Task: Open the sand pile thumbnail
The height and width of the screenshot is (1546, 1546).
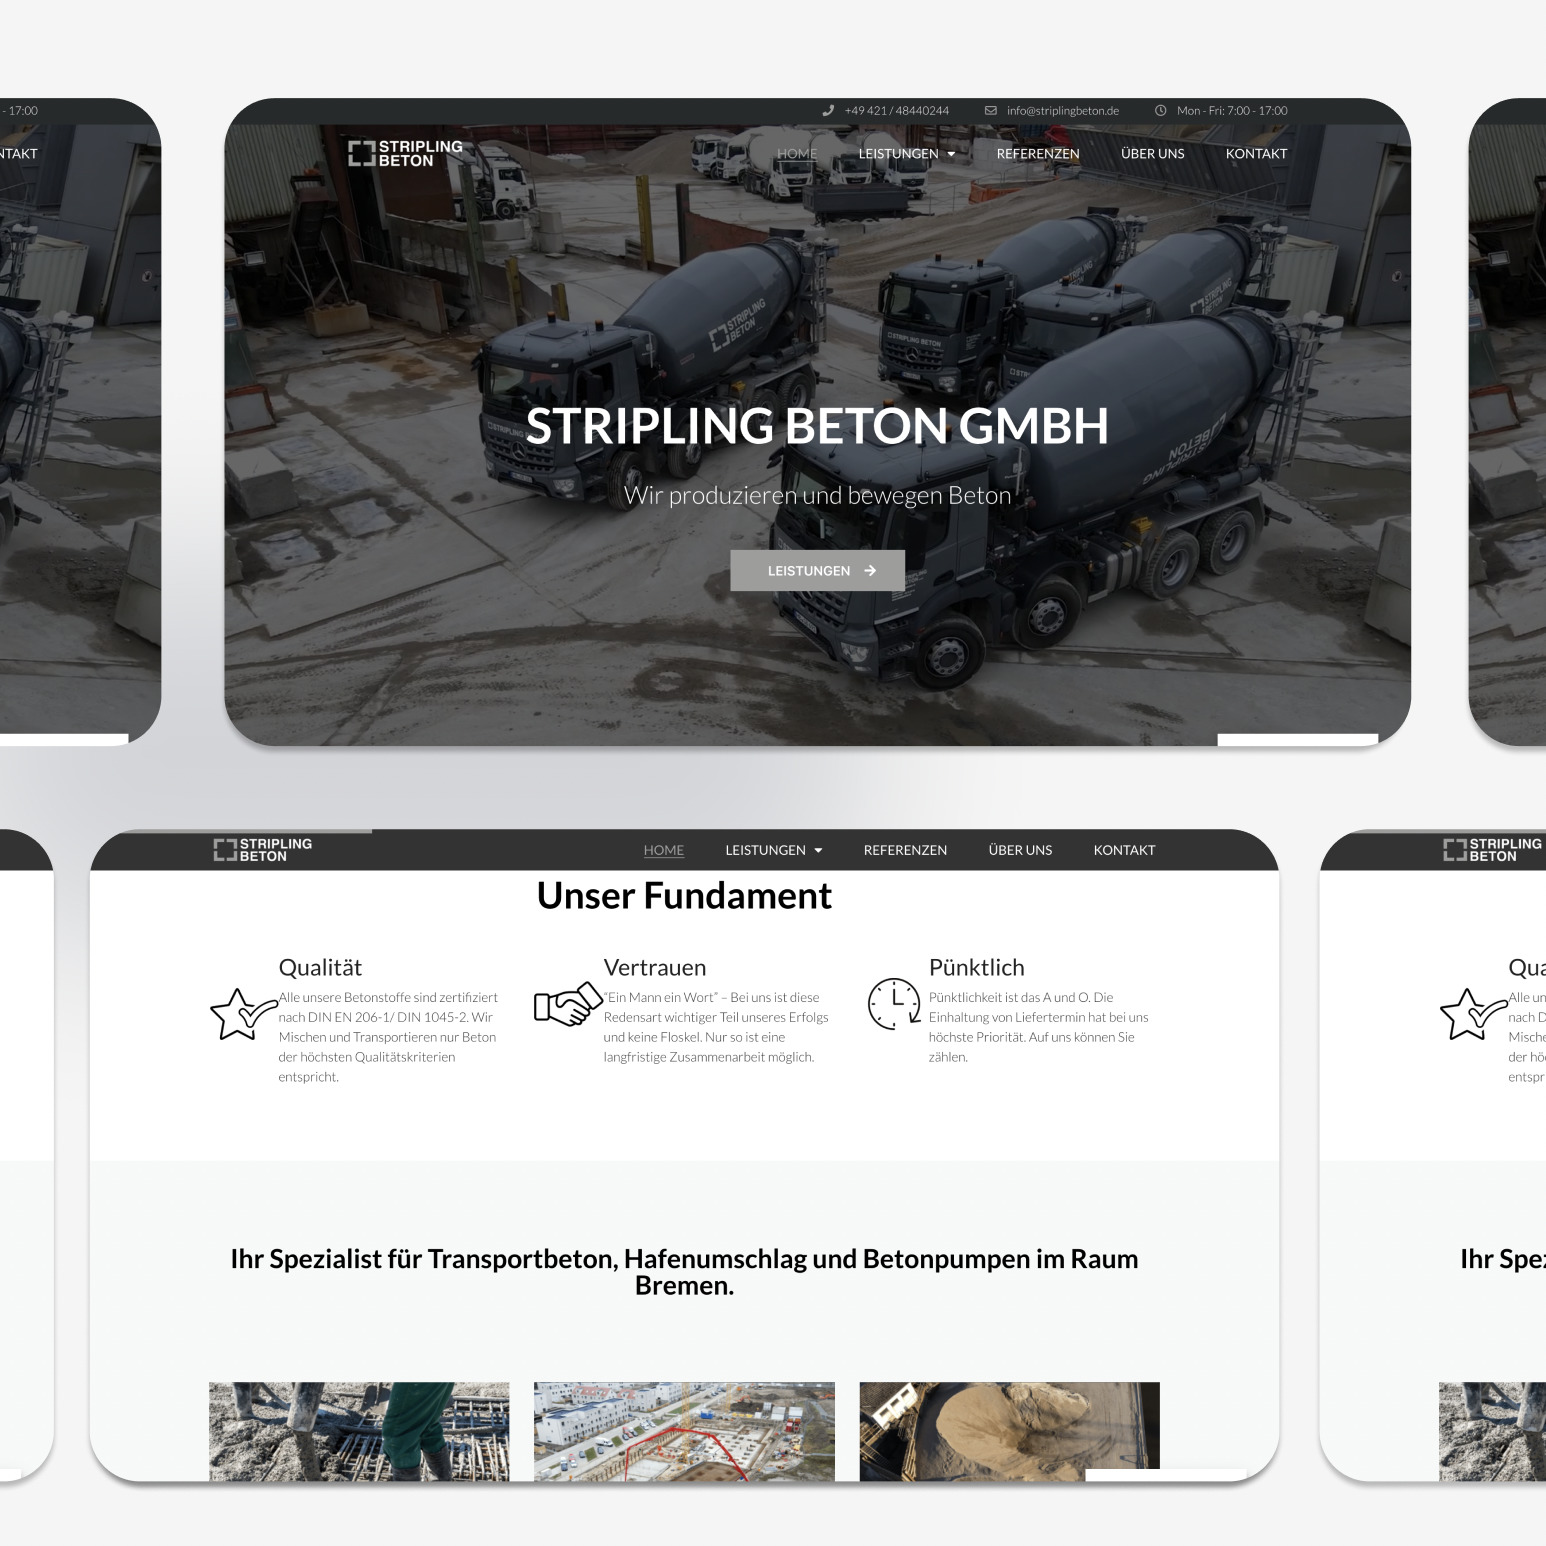Action: 1009,1431
